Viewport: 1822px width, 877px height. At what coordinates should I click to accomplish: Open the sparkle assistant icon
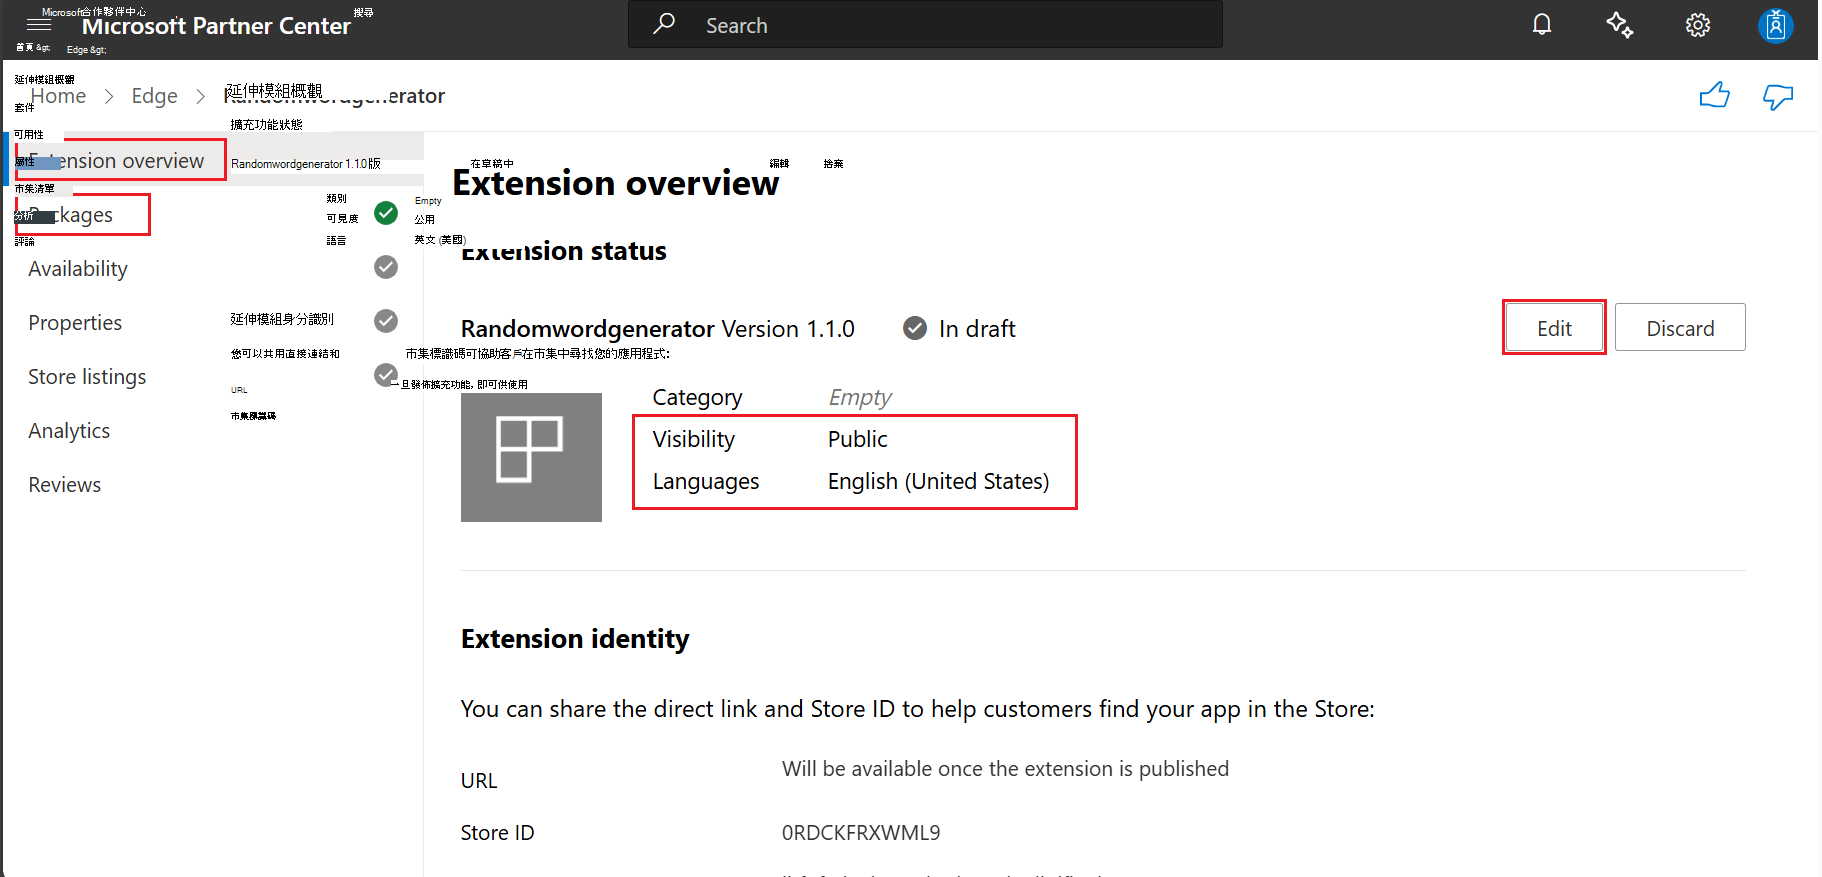click(1620, 24)
